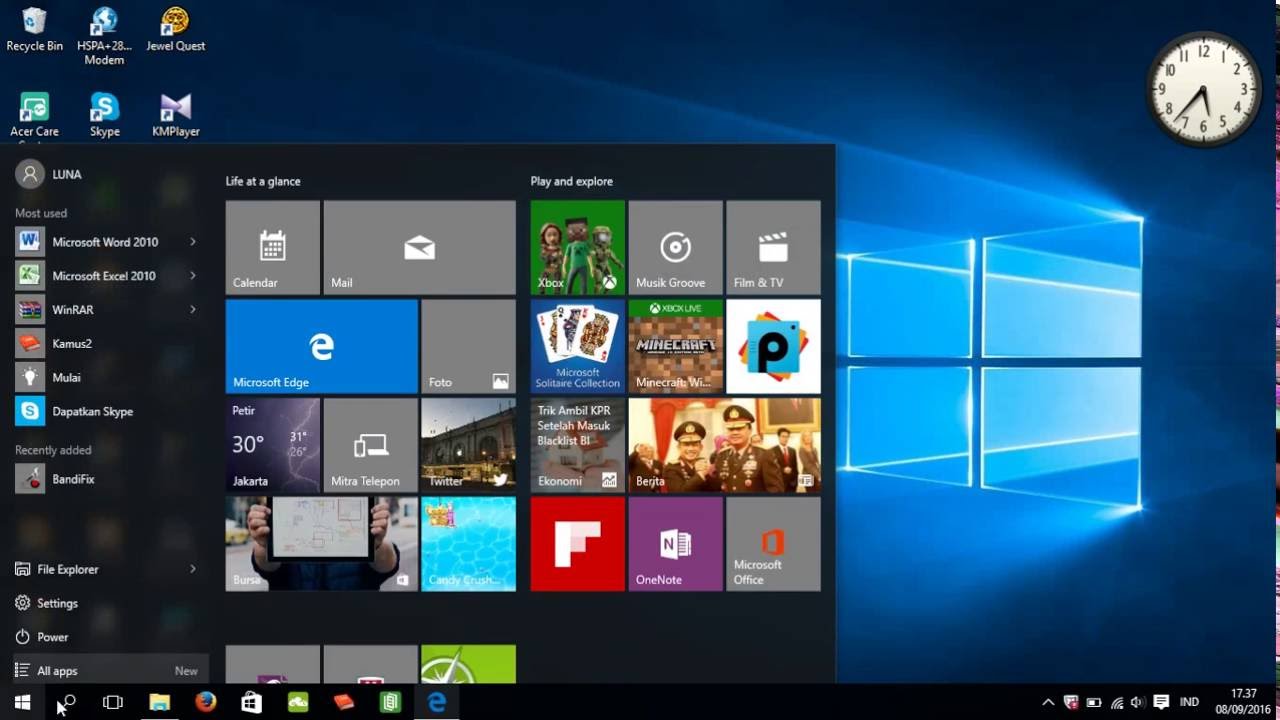Open the Twitter tile
Viewport: 1280px width, 720px height.
(x=468, y=445)
